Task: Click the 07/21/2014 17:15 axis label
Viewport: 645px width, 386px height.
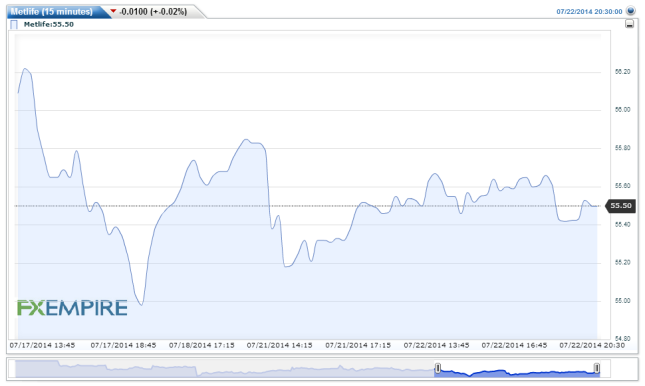Action: coord(358,345)
